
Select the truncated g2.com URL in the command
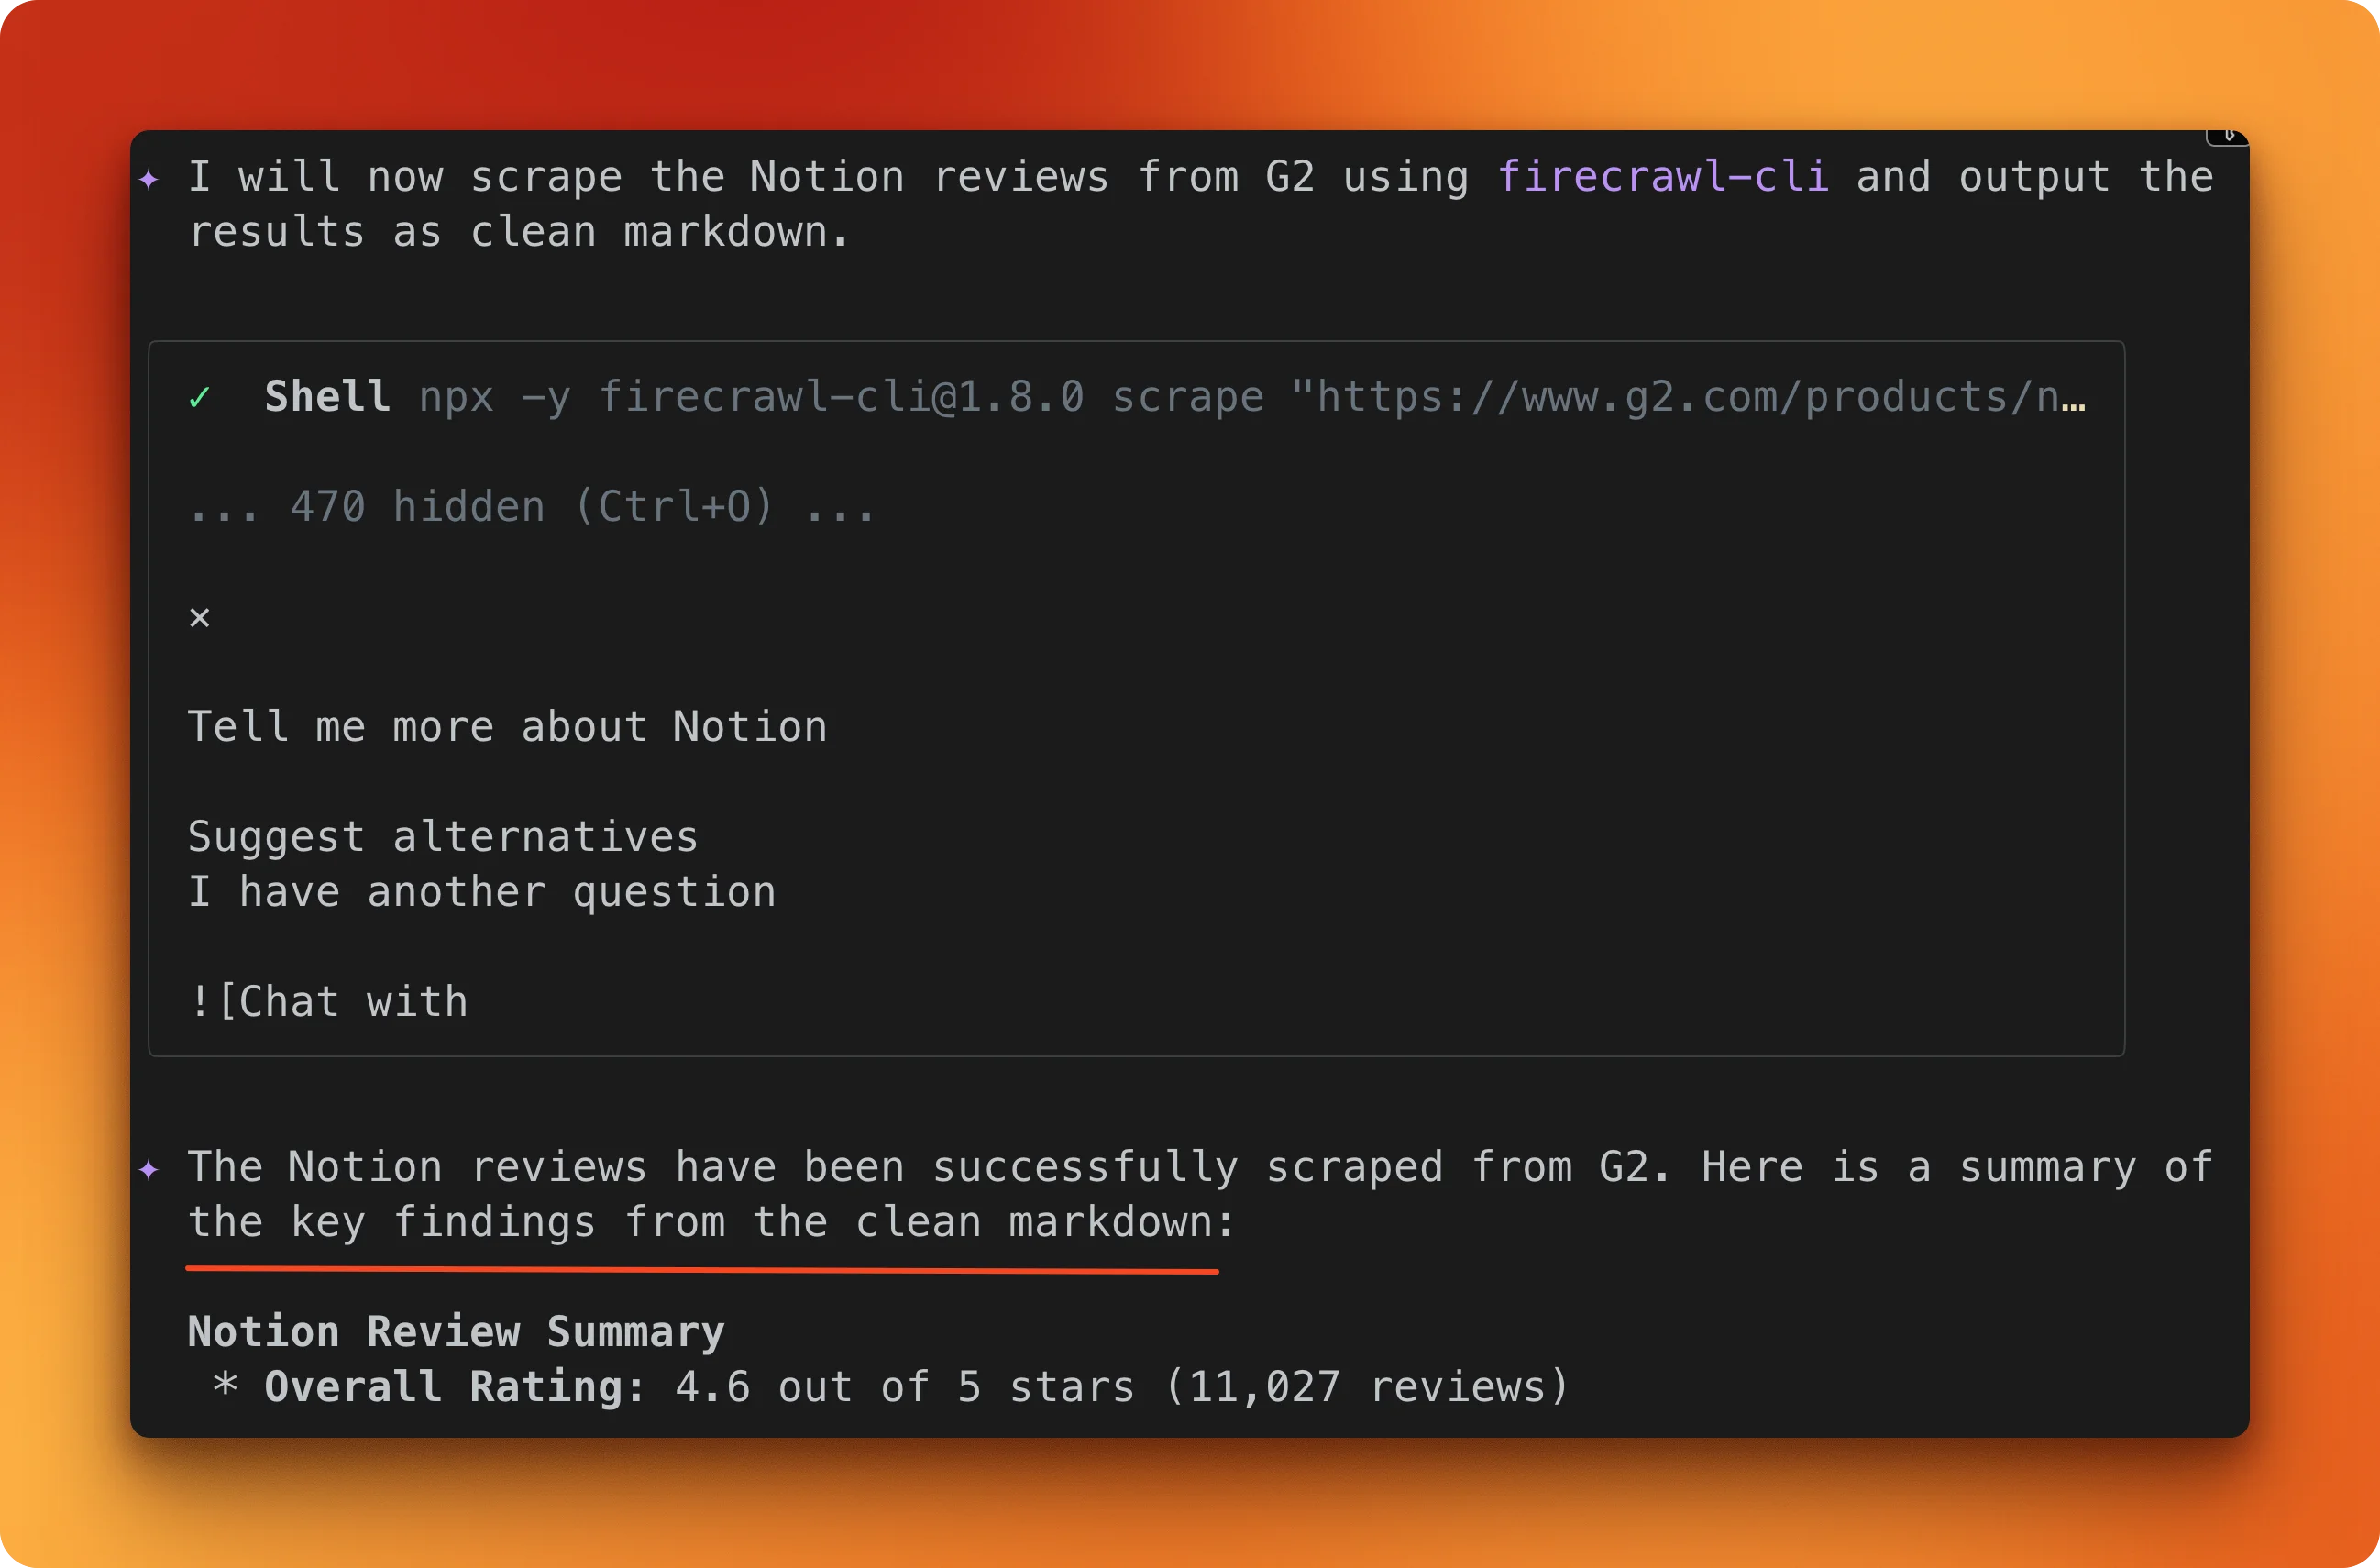(x=1690, y=395)
